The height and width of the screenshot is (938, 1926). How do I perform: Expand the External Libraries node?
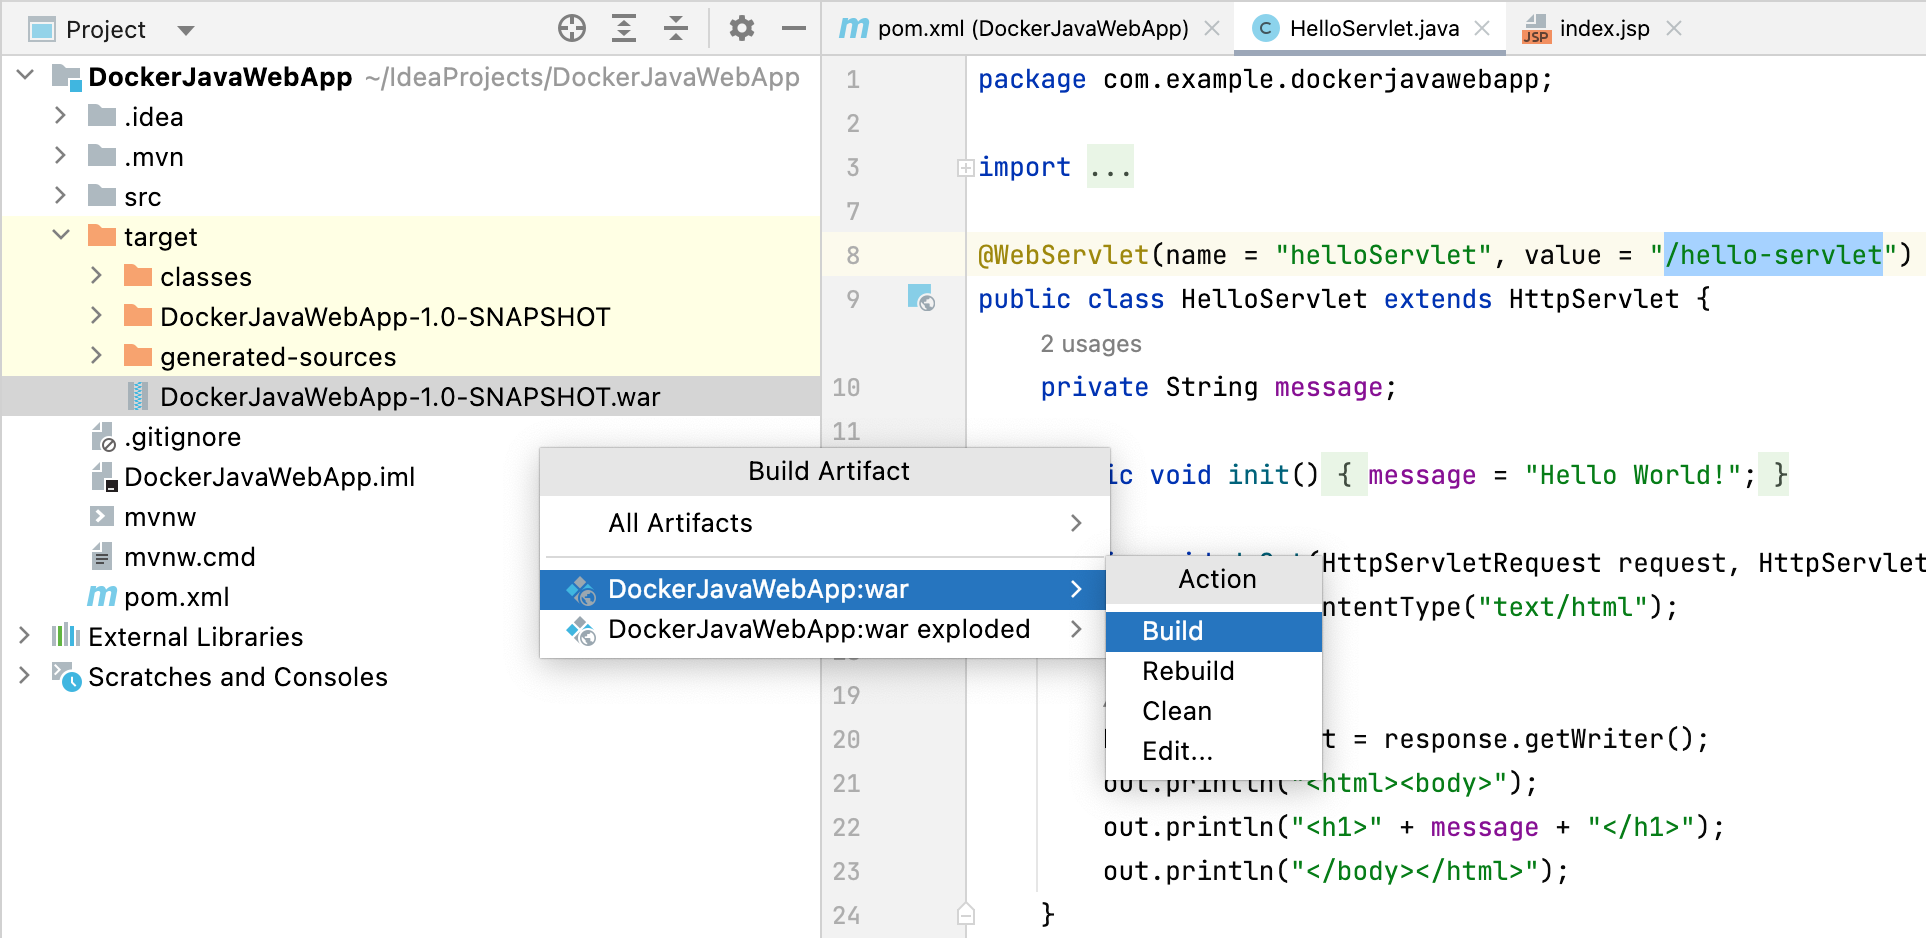[24, 636]
